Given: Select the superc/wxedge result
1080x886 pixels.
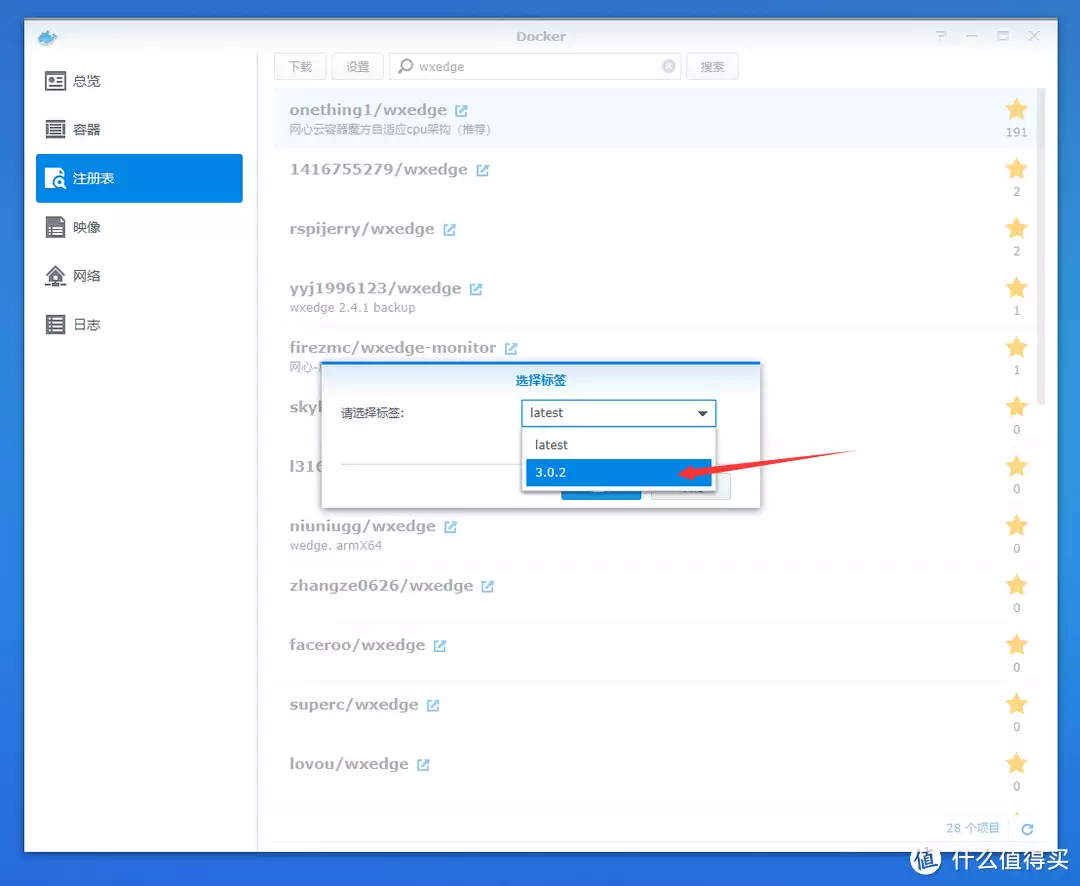Looking at the screenshot, I should point(654,712).
